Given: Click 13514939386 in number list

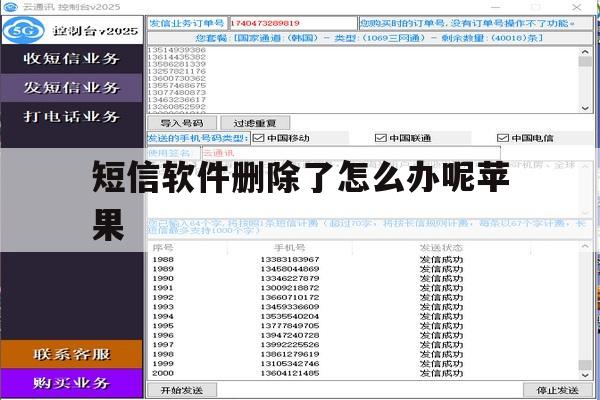Looking at the screenshot, I should tap(177, 50).
